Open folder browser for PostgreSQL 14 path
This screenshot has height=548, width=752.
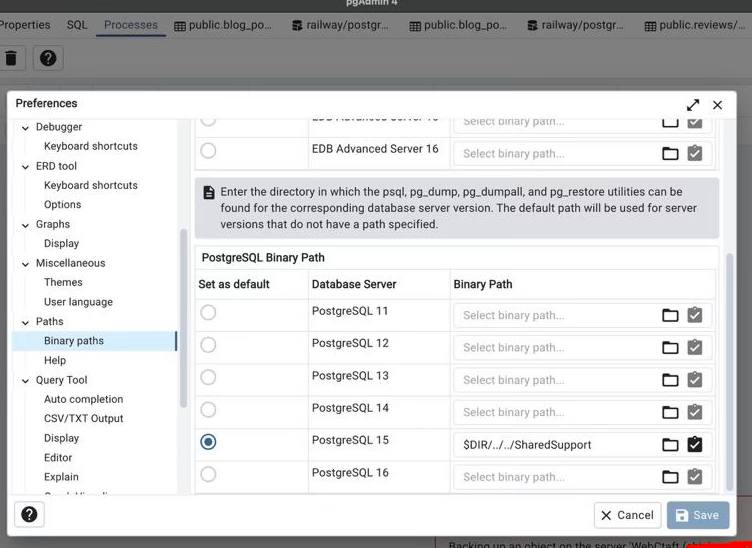pyautogui.click(x=670, y=412)
